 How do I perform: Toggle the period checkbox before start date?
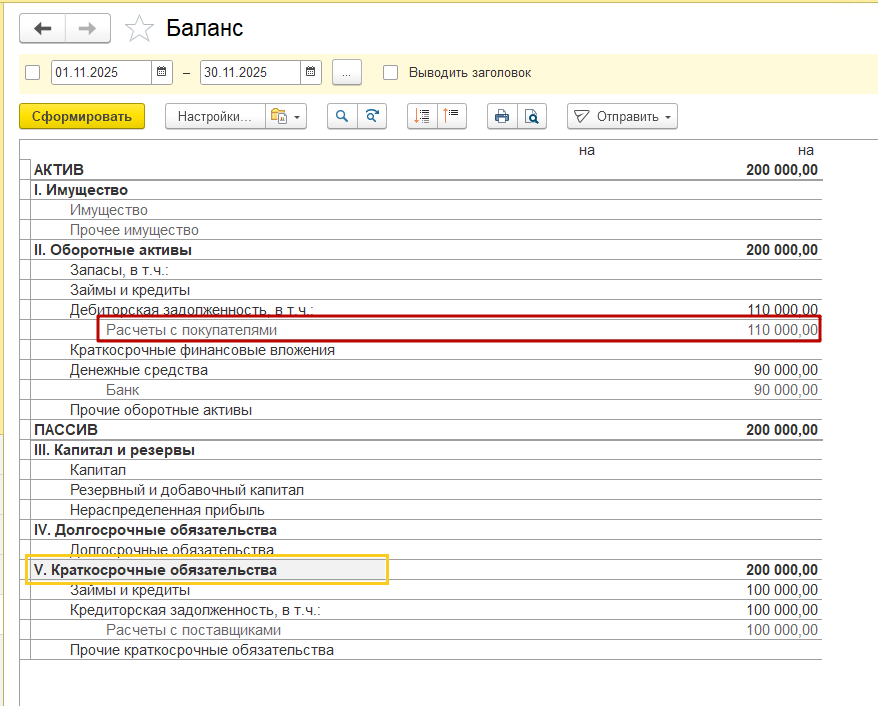tap(32, 72)
